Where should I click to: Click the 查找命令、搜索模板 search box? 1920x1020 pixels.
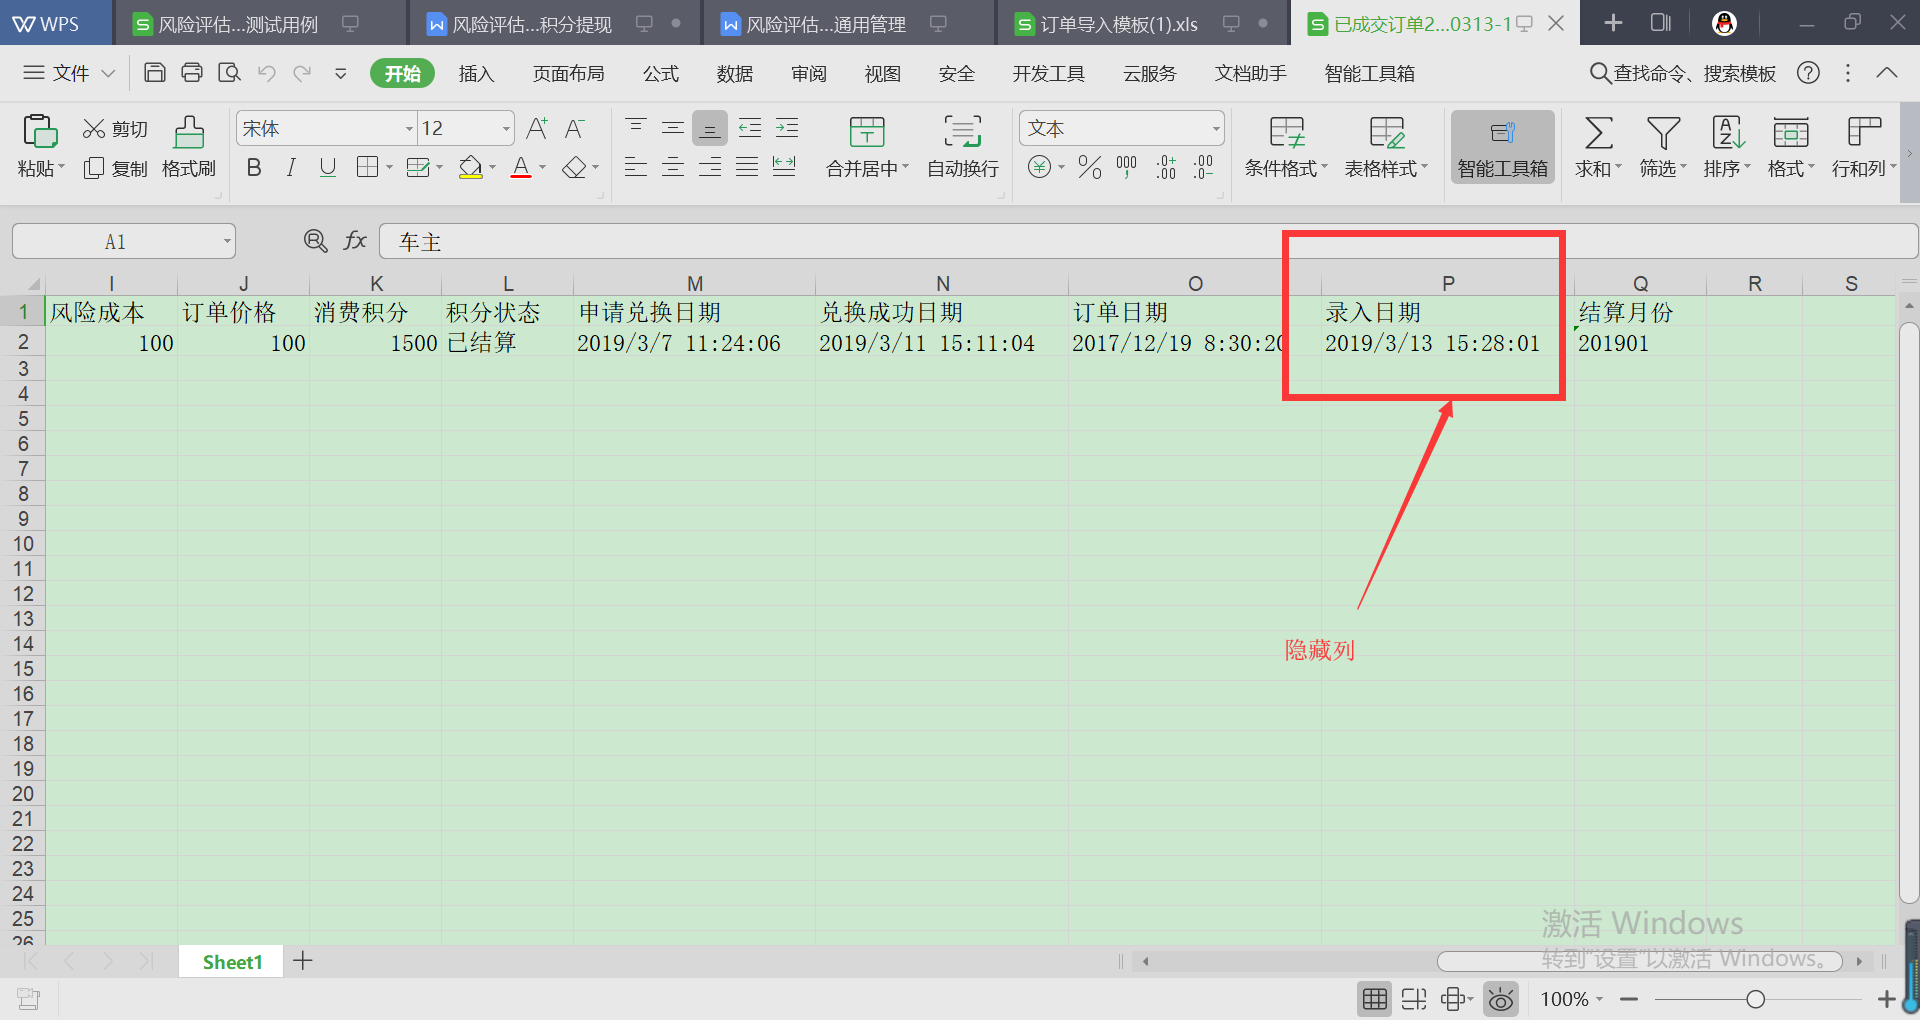[1683, 73]
